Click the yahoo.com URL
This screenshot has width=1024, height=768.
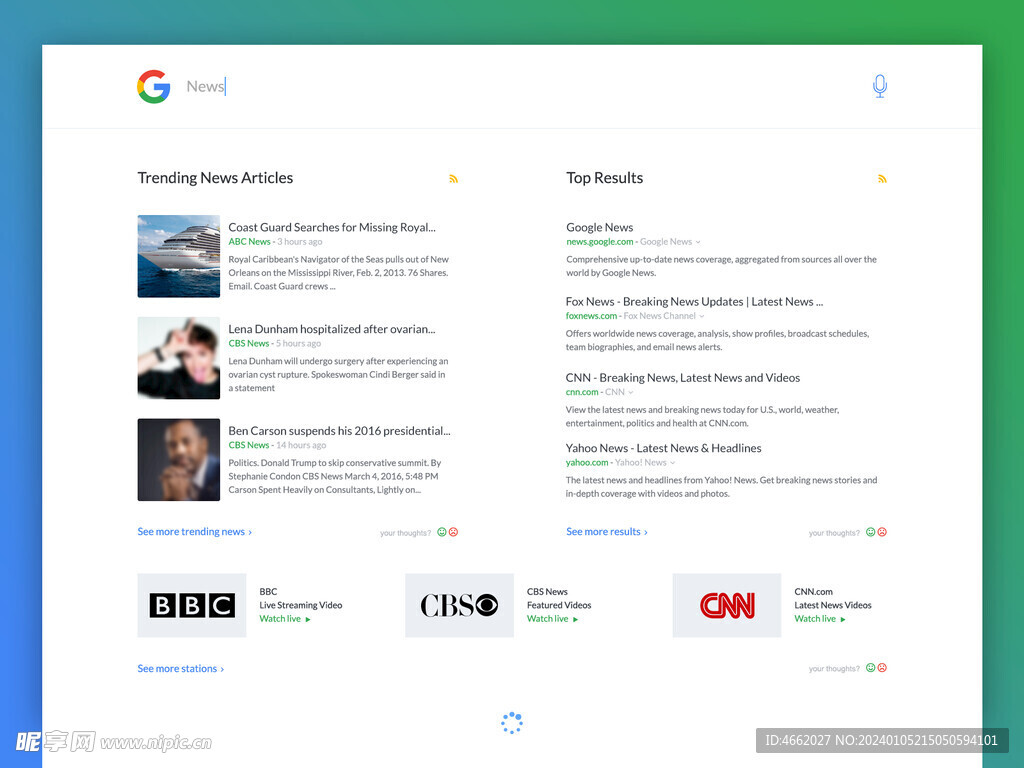click(586, 462)
